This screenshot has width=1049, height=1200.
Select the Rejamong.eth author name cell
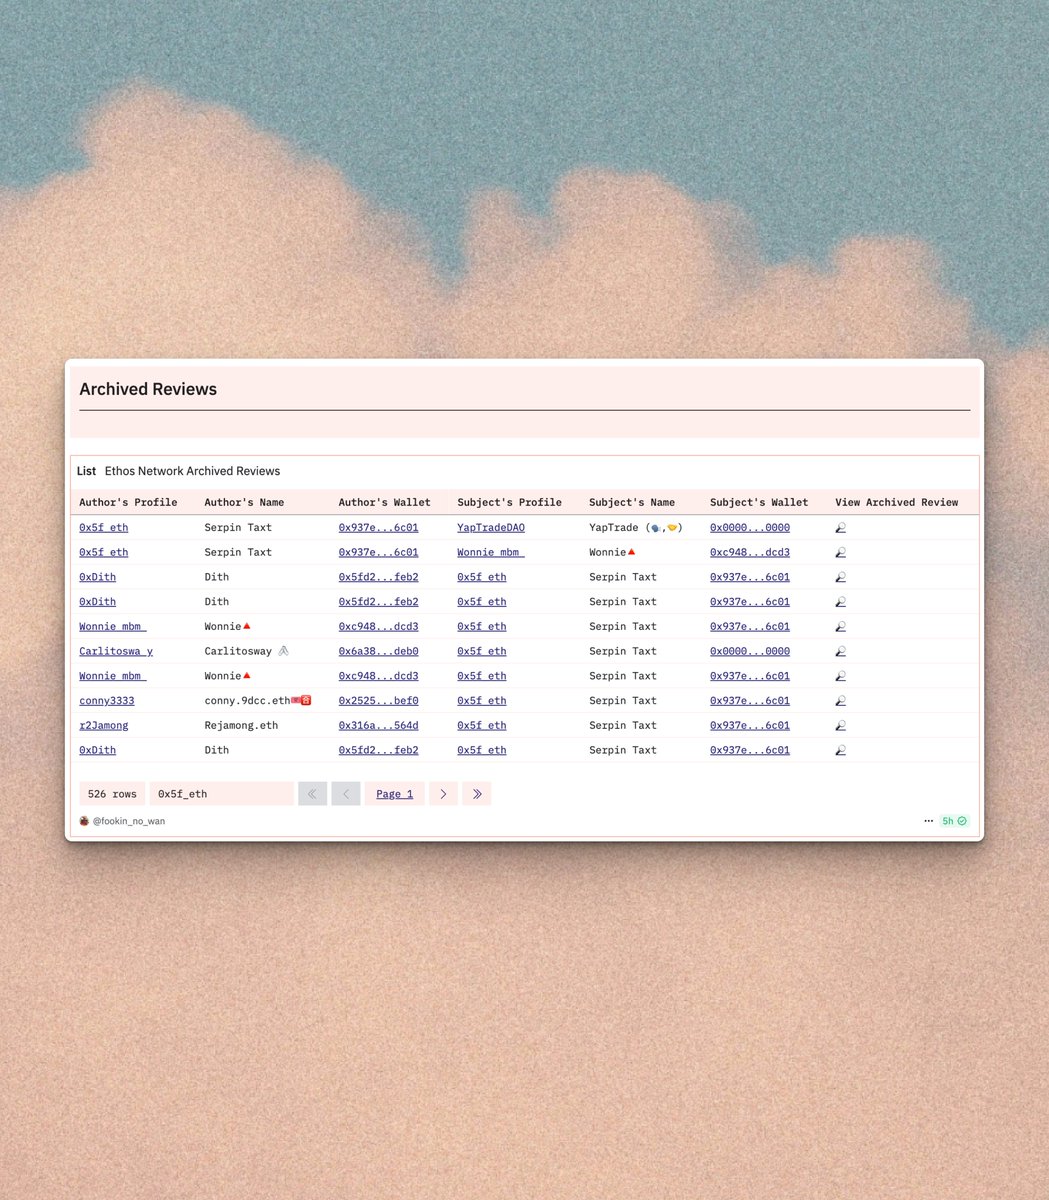tap(241, 725)
